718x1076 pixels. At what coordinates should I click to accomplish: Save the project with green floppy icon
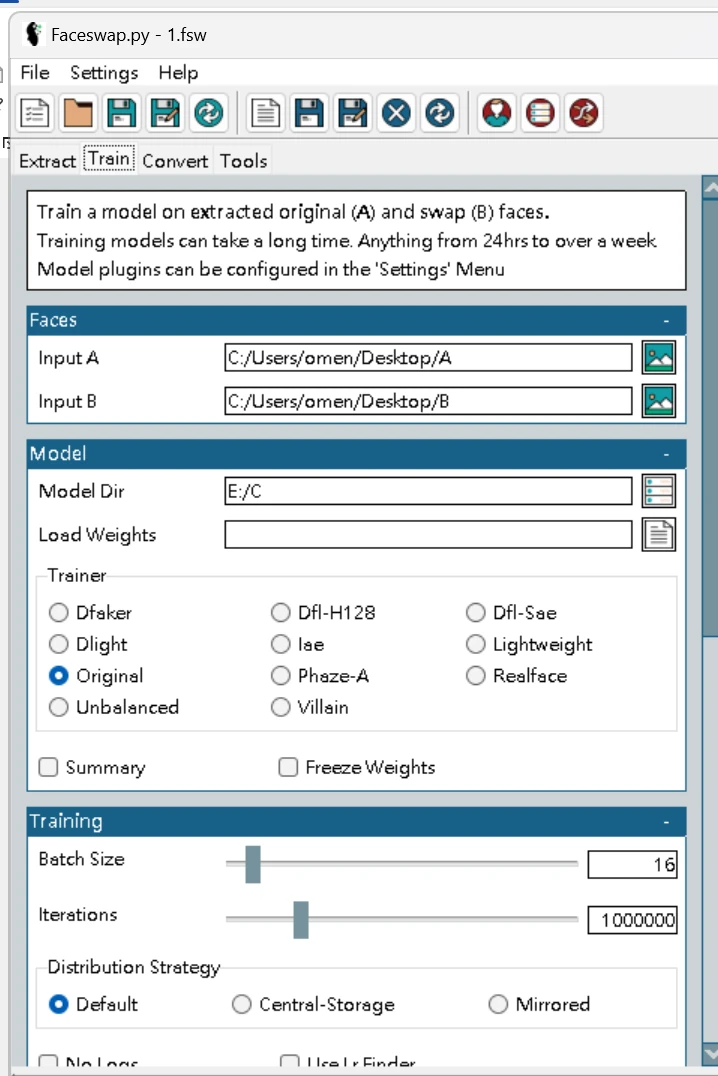point(122,113)
